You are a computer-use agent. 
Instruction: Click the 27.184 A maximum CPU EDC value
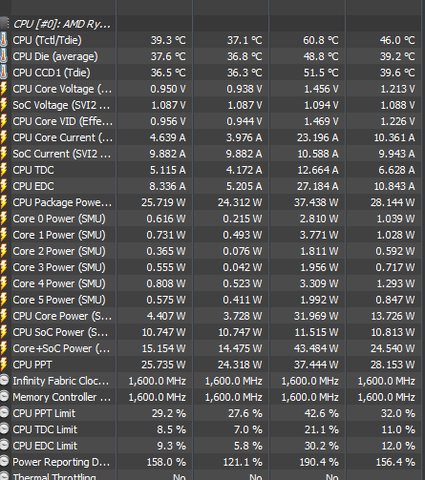point(318,186)
